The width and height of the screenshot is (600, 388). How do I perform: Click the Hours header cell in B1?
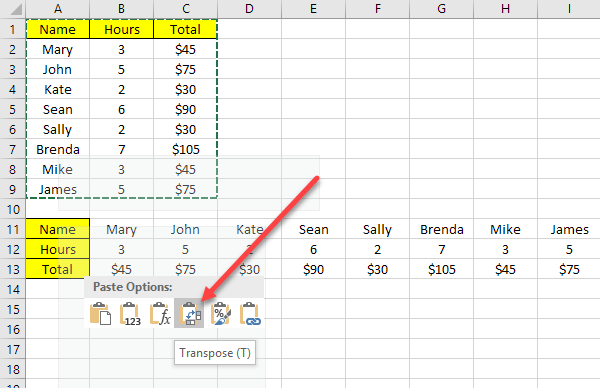pyautogui.click(x=122, y=29)
